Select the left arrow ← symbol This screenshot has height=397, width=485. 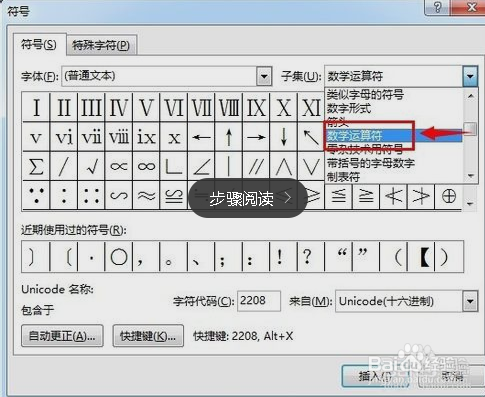pos(201,137)
